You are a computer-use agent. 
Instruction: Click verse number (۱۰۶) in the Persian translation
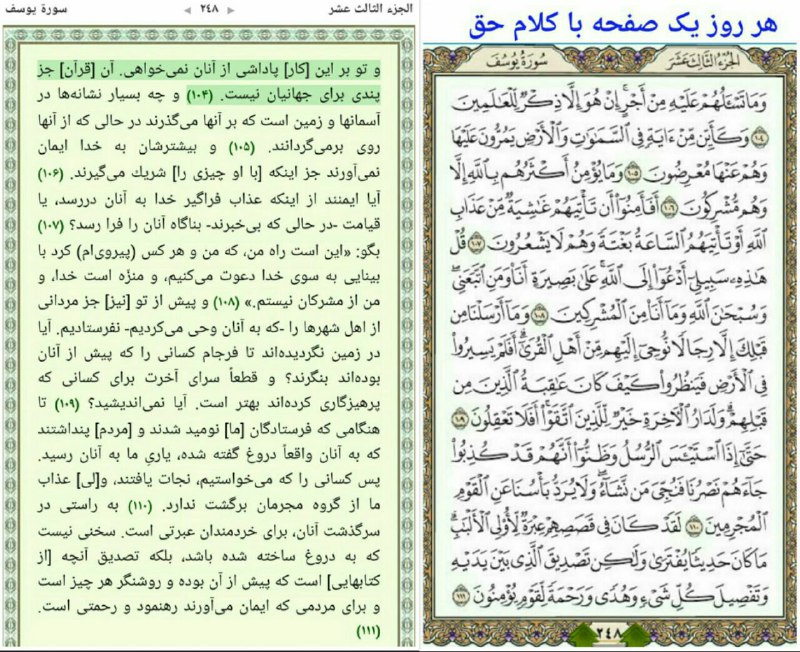50,173
